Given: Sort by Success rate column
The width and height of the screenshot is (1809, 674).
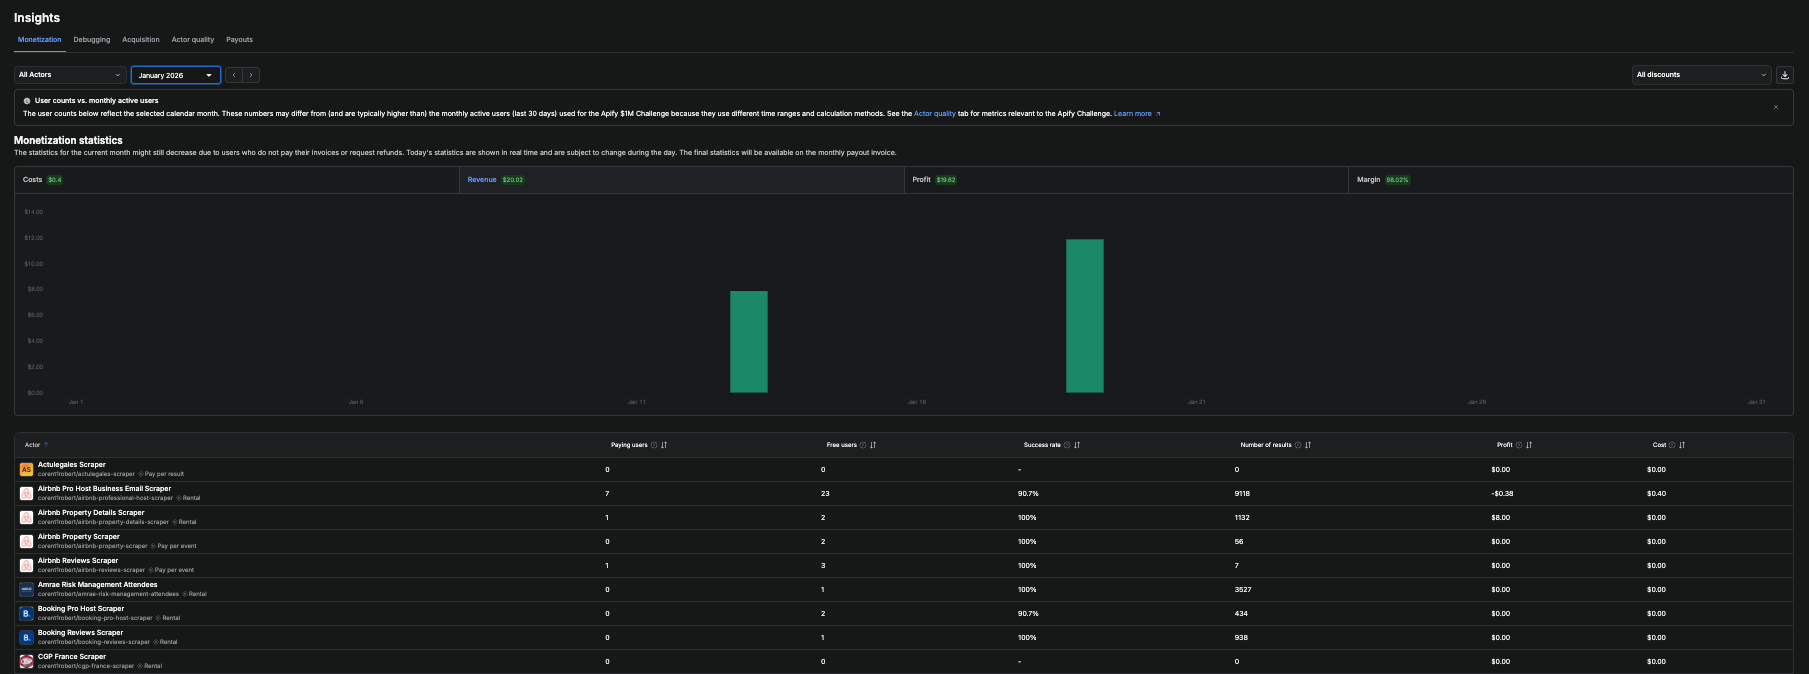Looking at the screenshot, I should click(x=1077, y=445).
